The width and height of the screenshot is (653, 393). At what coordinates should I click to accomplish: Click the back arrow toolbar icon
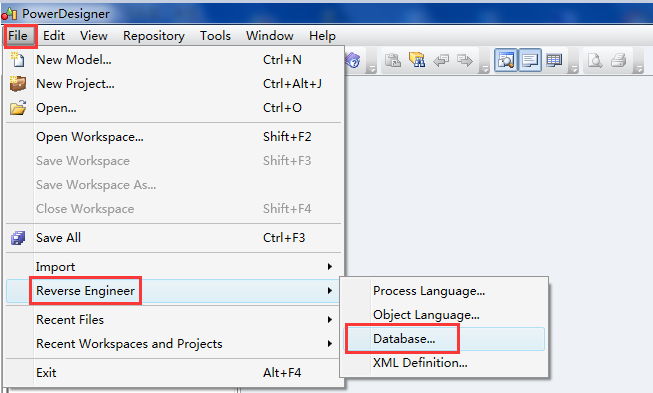[x=441, y=61]
